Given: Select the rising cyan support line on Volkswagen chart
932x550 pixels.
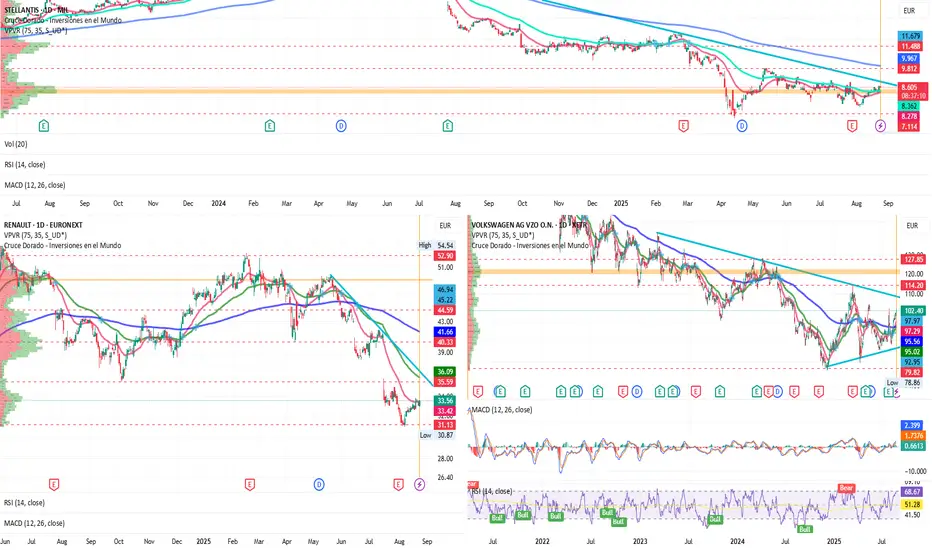Looking at the screenshot, I should [862, 357].
